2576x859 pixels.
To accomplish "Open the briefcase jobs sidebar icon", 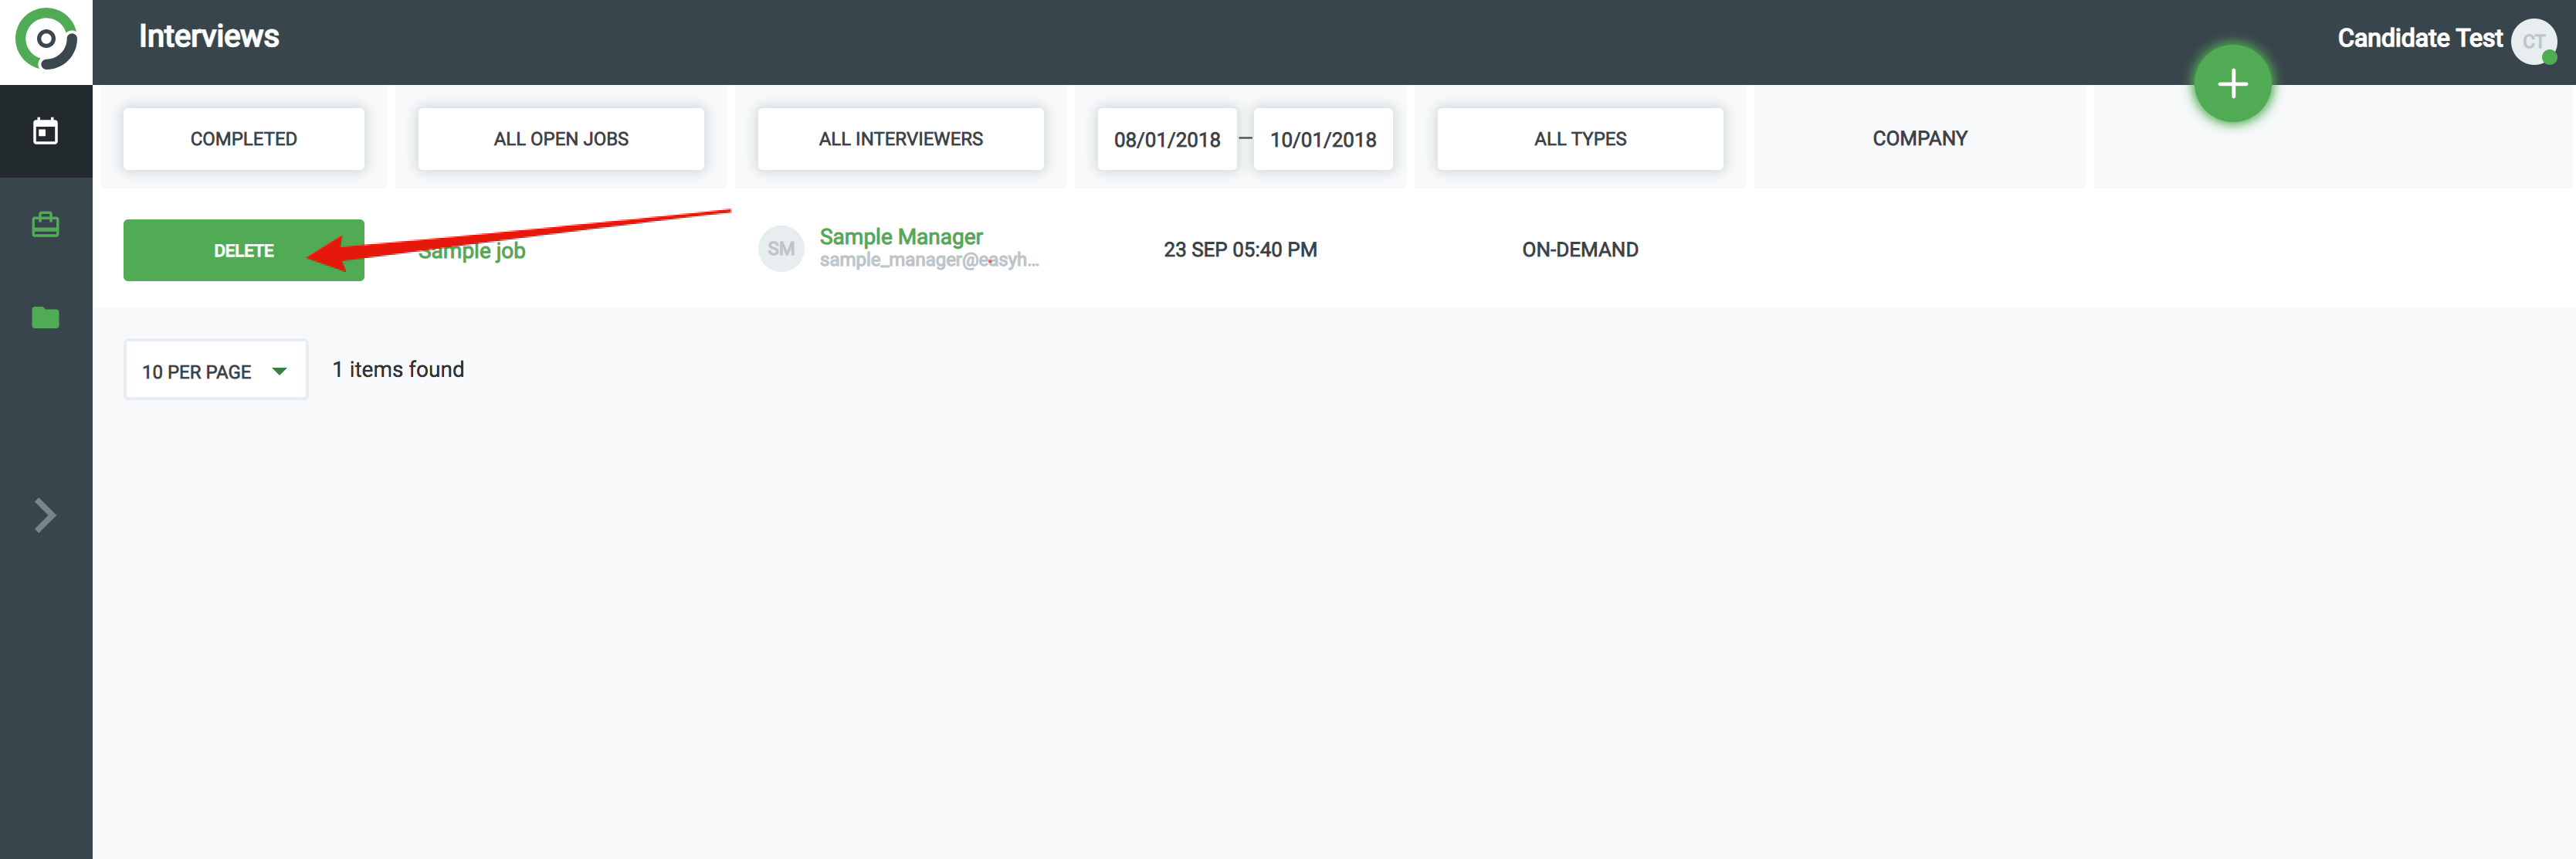I will 46,224.
